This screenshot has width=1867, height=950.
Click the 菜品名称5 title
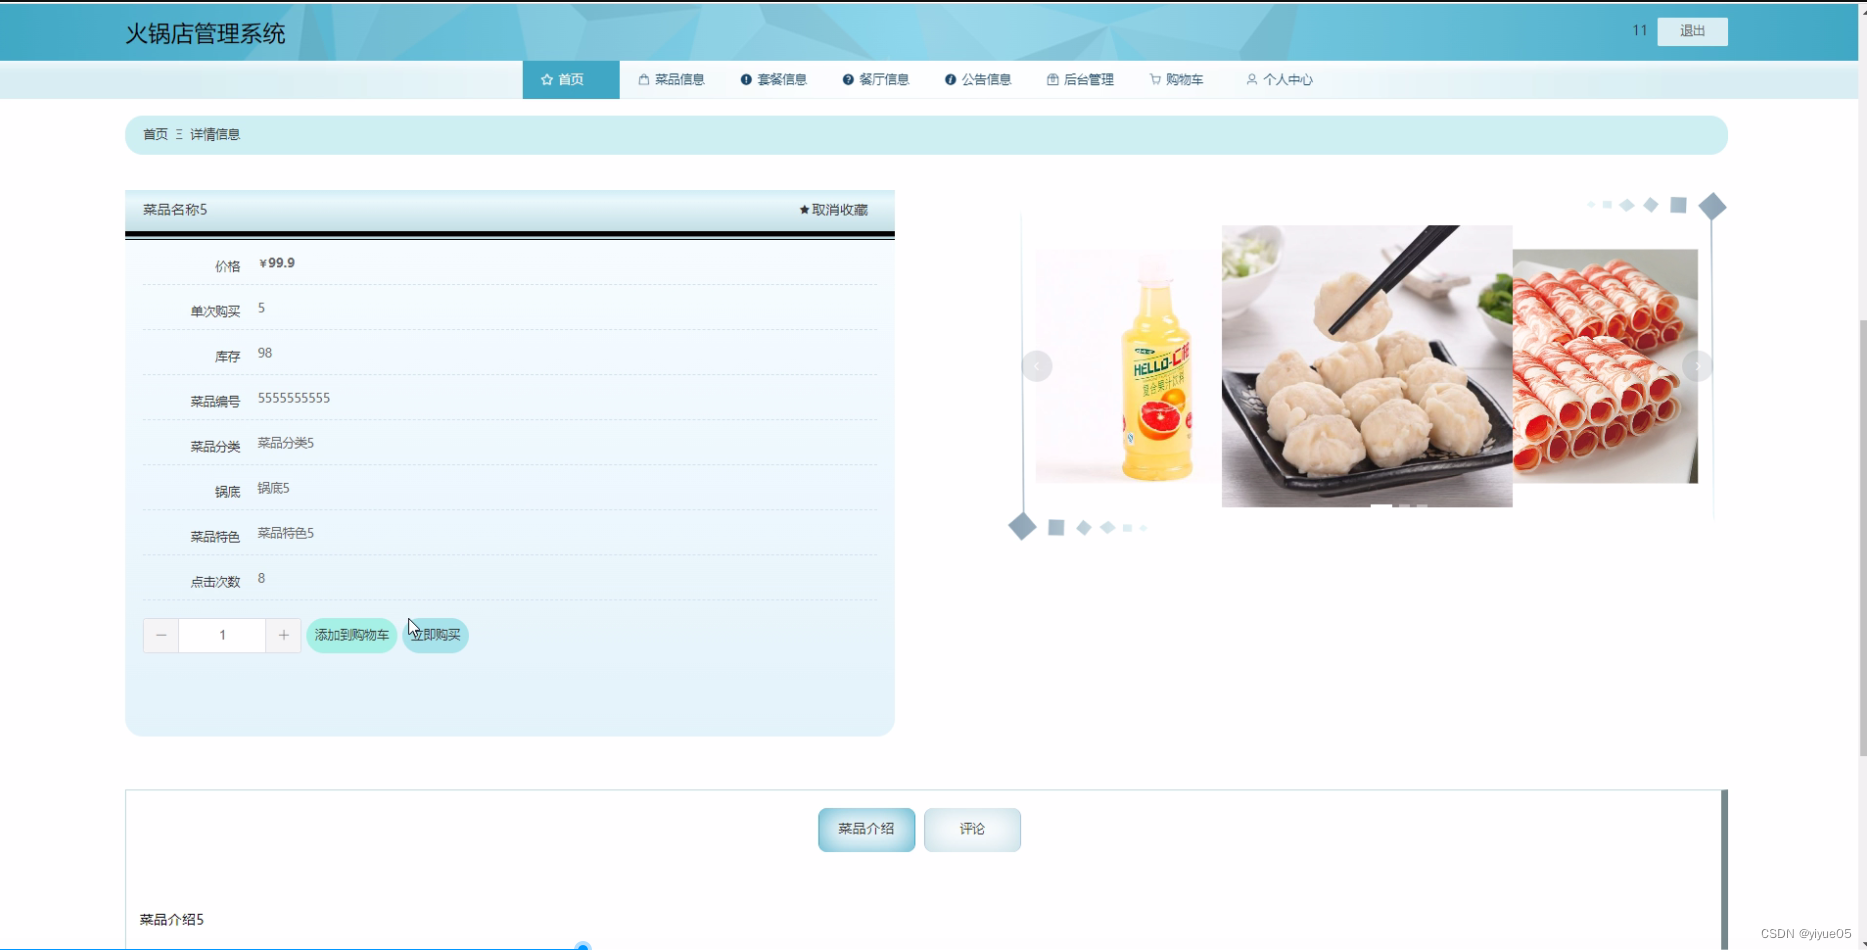click(x=175, y=210)
